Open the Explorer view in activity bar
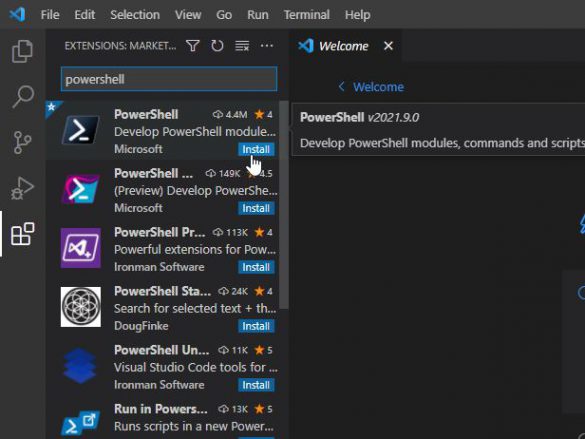 pyautogui.click(x=22, y=51)
